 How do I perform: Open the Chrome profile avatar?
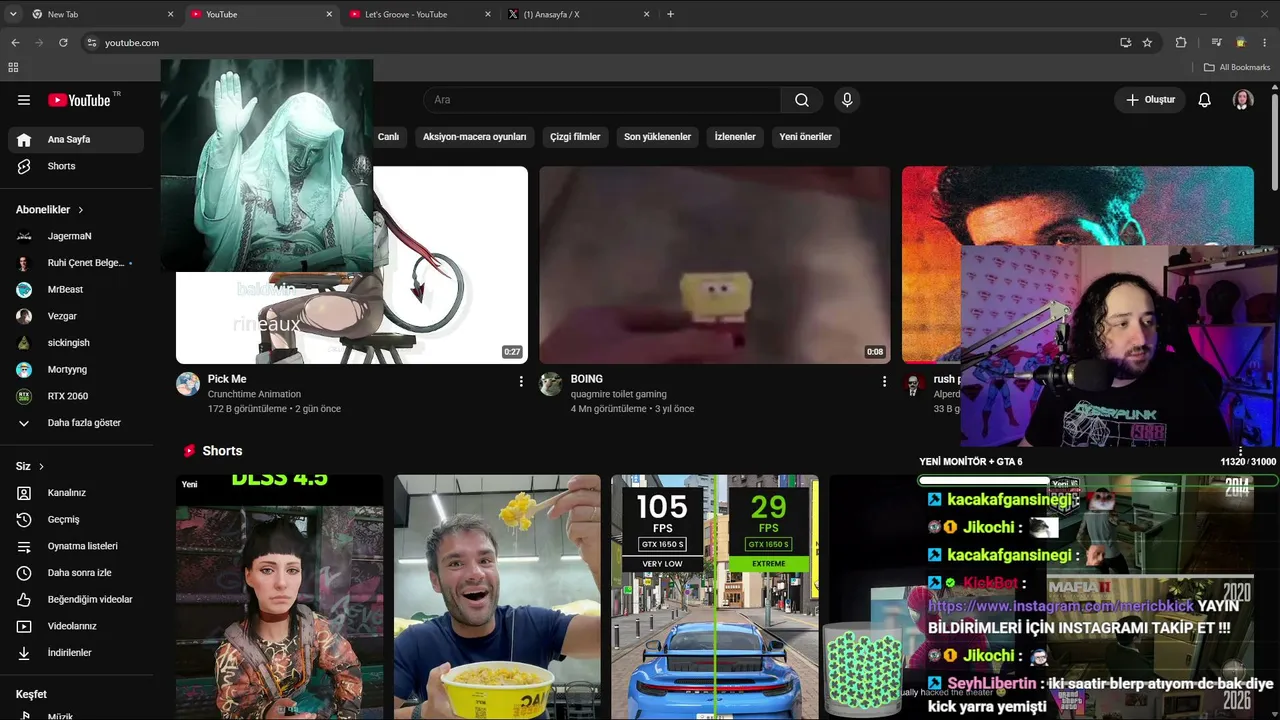(x=1241, y=43)
